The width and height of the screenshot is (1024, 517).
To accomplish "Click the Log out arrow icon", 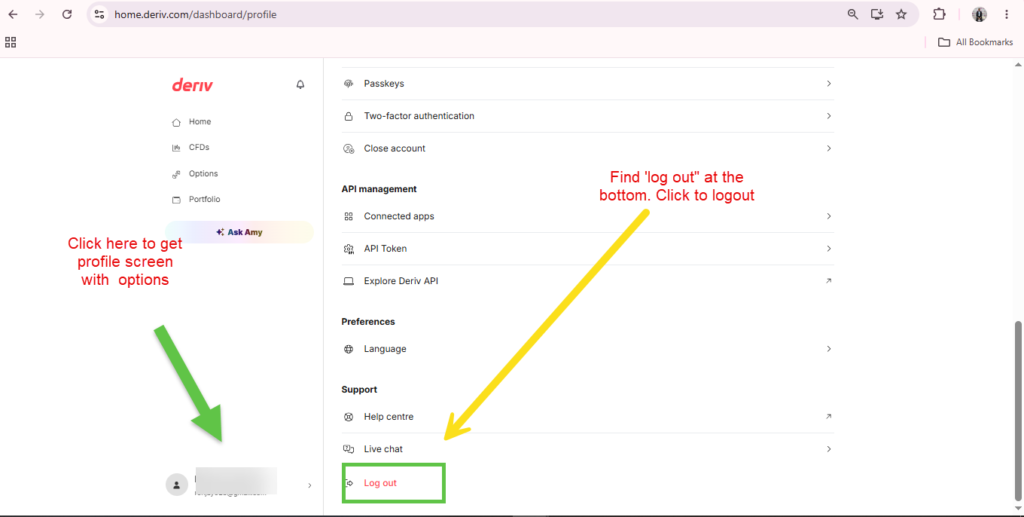I will click(349, 483).
